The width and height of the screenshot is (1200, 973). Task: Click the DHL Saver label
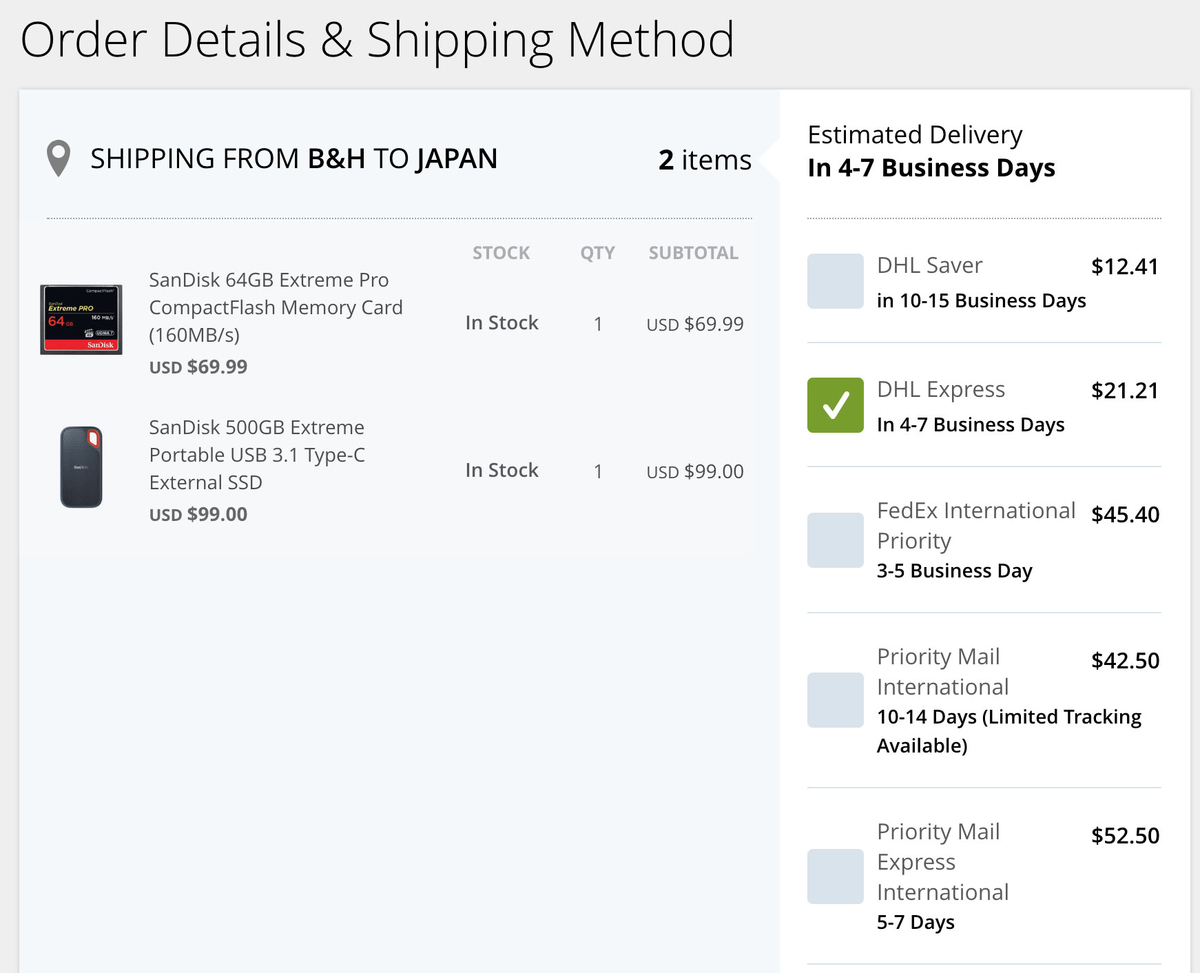(x=929, y=265)
